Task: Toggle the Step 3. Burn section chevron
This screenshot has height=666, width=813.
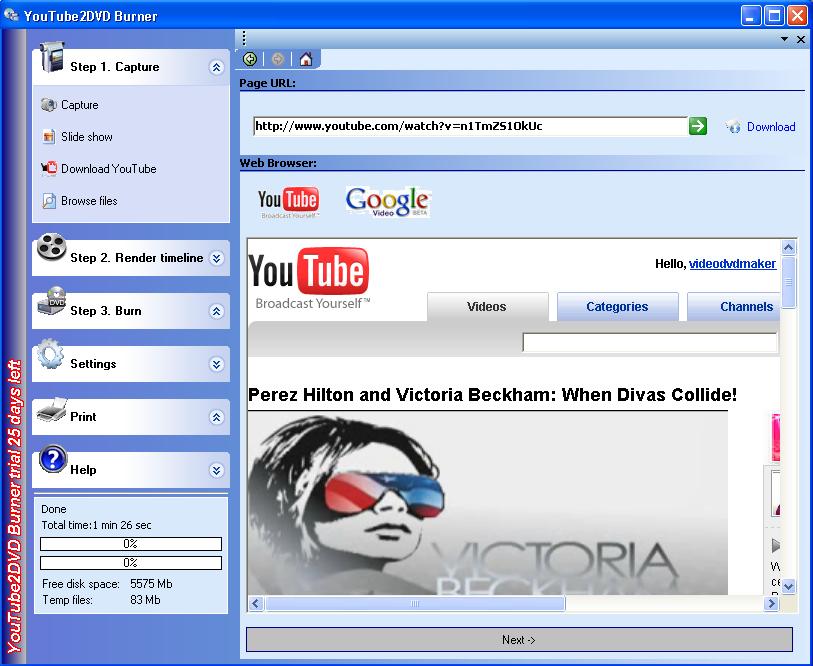Action: click(x=216, y=311)
